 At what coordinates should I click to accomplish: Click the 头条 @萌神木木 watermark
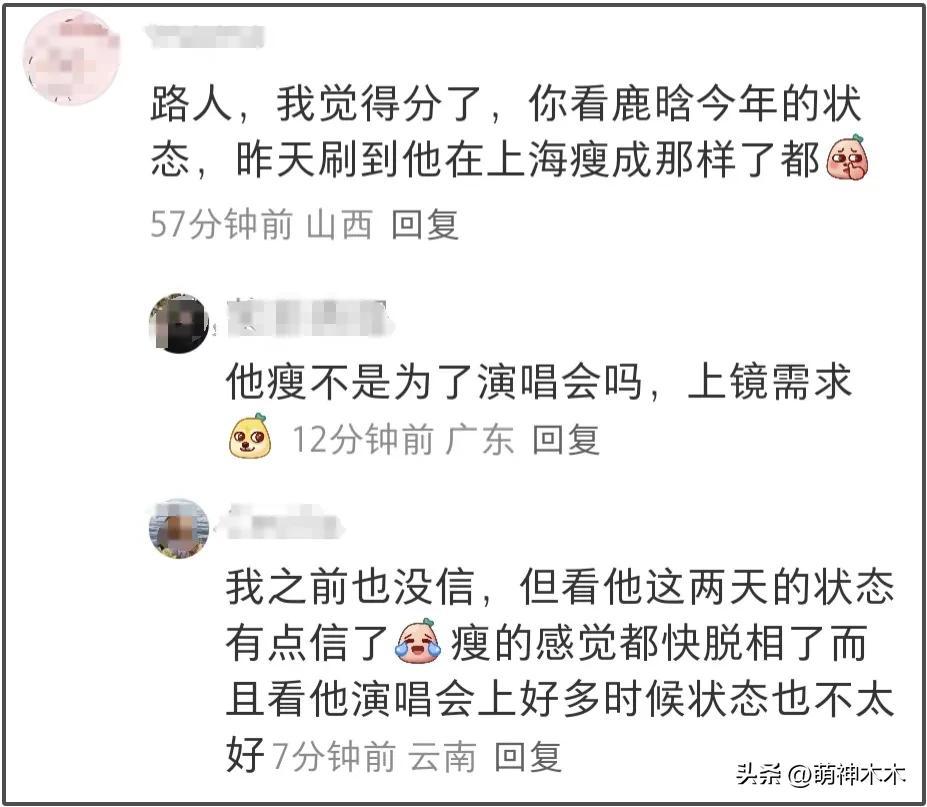[821, 774]
